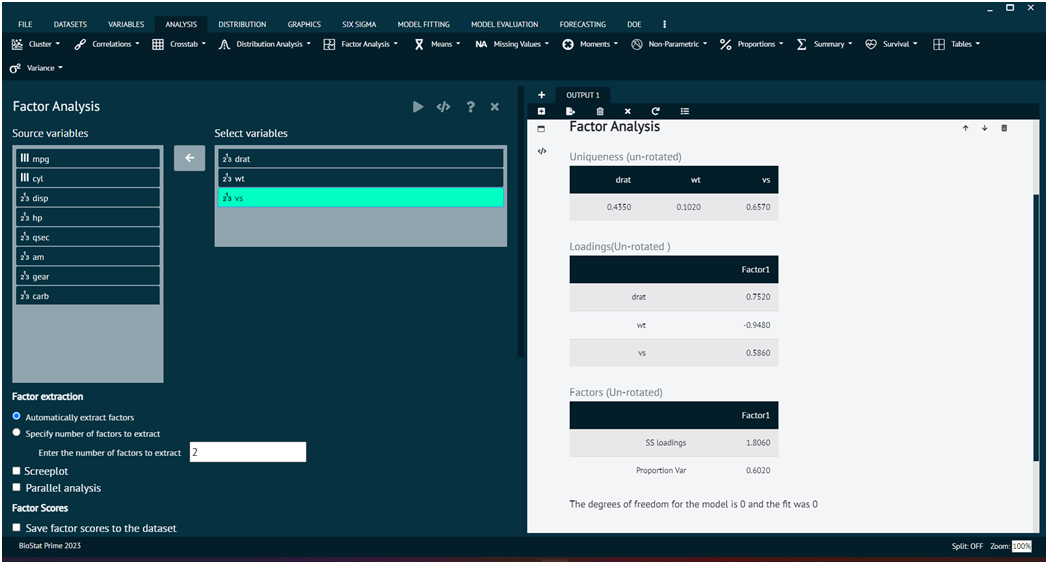This screenshot has width=1048, height=564.
Task: Switch to the DATASETS tab
Action: (x=70, y=24)
